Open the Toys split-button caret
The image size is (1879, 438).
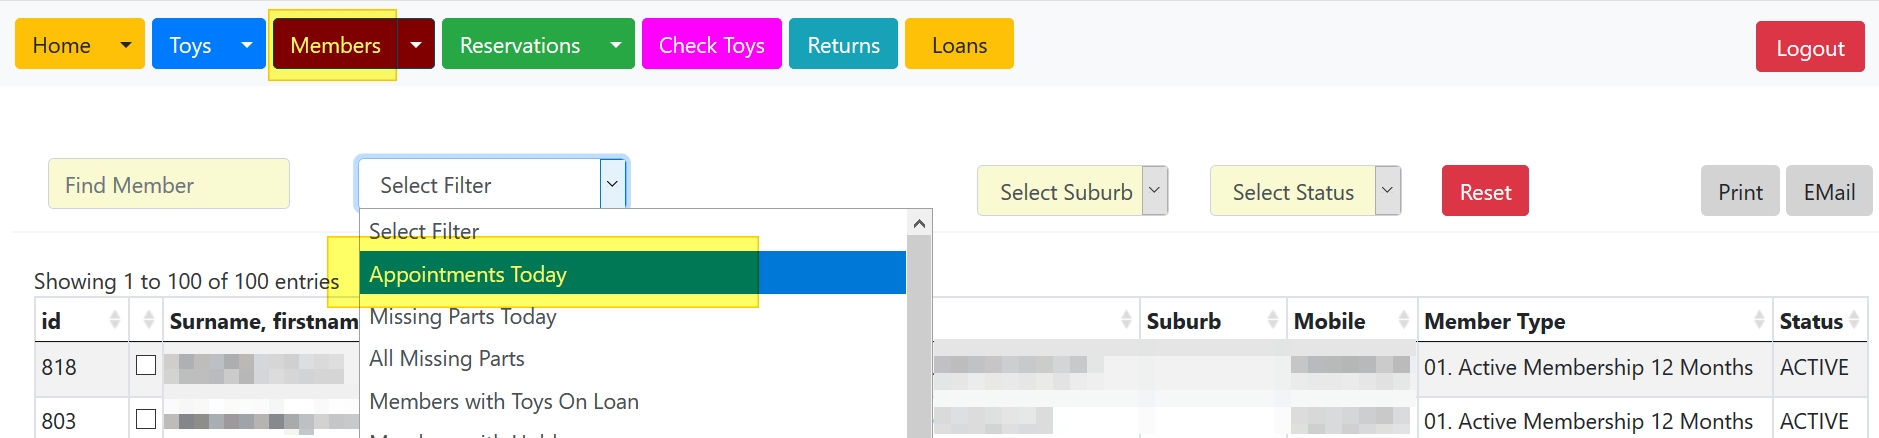[247, 45]
